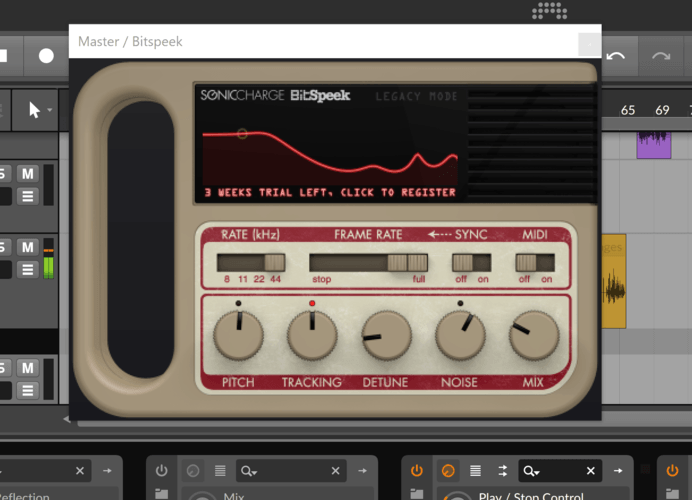Click the Master / Bitspeek window title

click(130, 41)
